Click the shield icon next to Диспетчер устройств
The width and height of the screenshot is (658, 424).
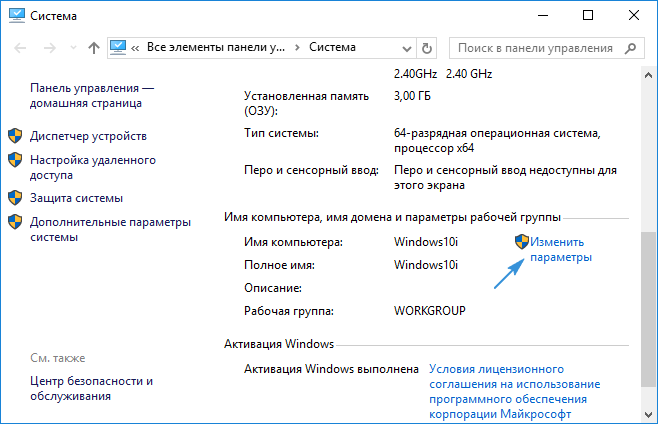pos(15,135)
